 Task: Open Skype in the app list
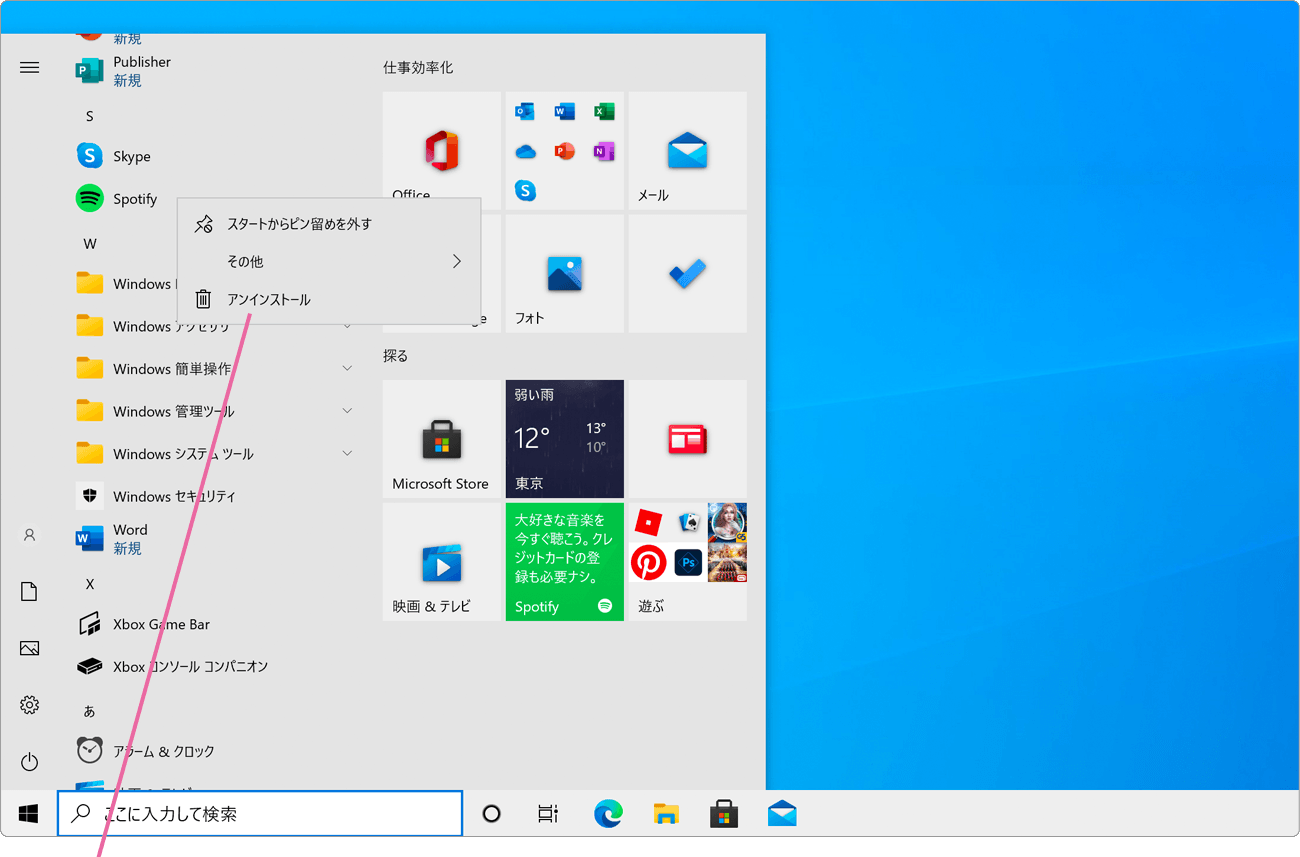point(113,156)
